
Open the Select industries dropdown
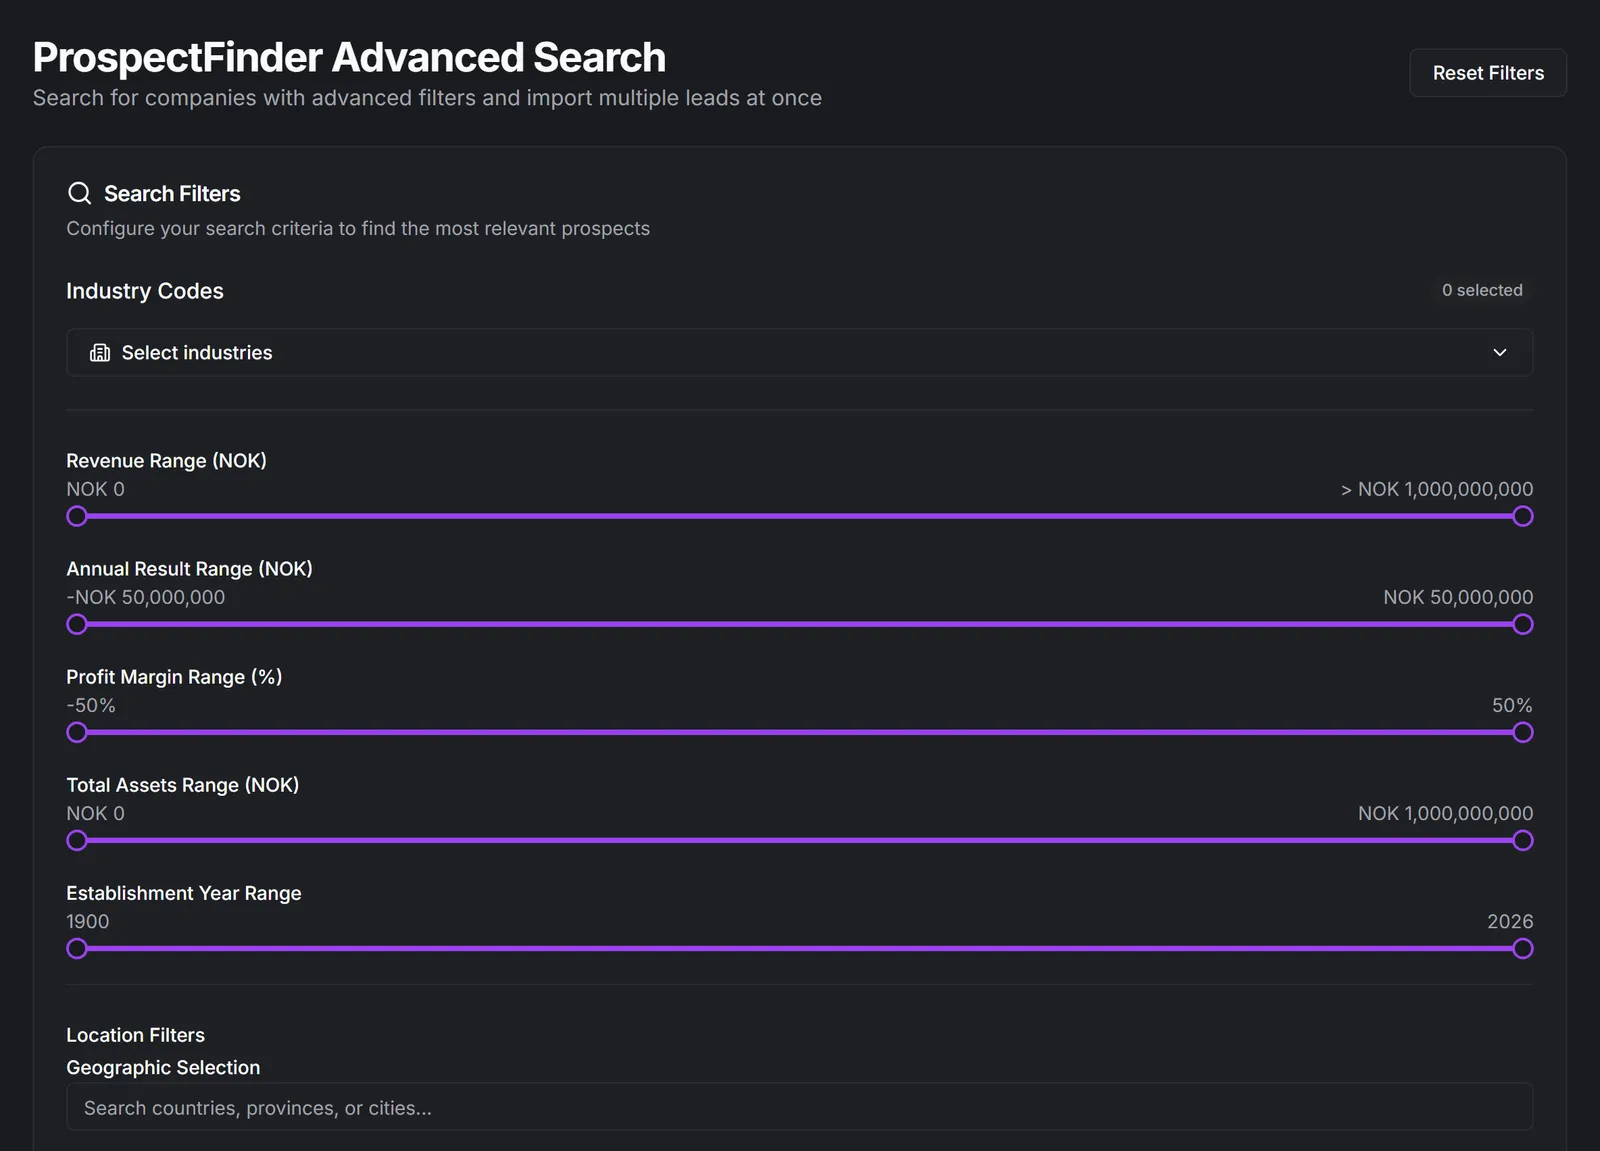click(x=799, y=353)
